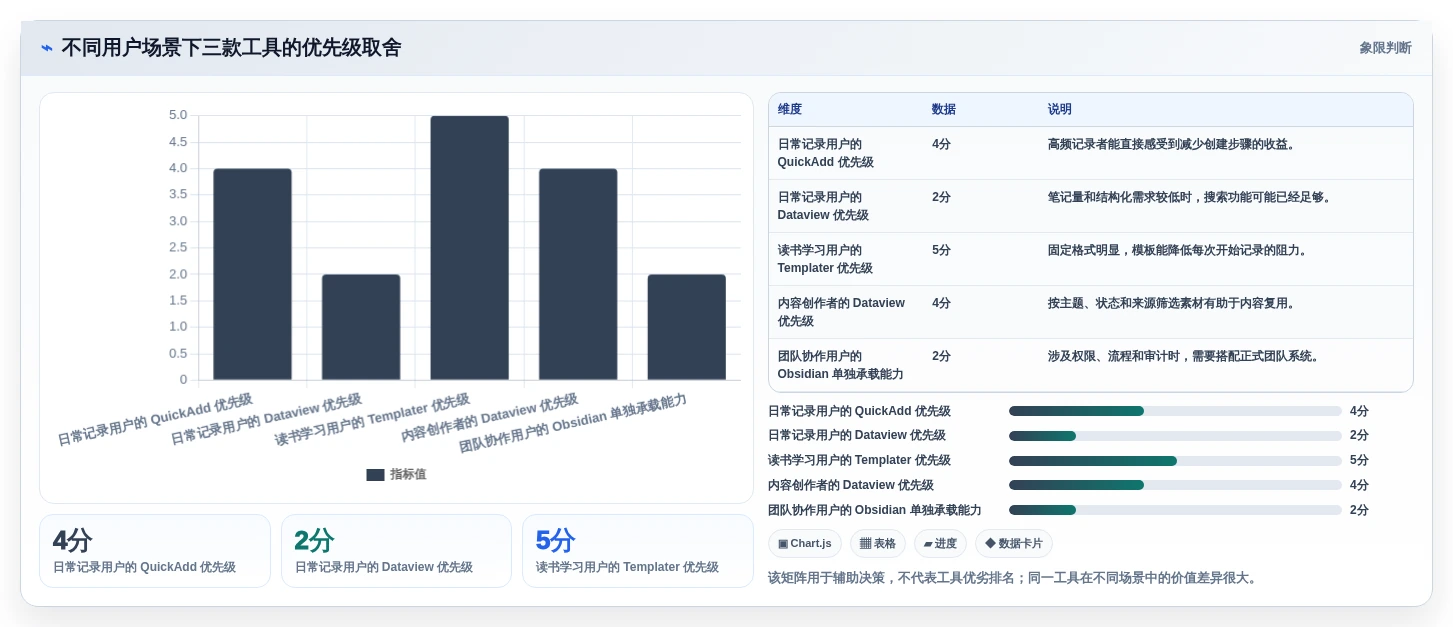Click the 日常记录用户的 QuickAdd progress bar
Viewport: 1453px width, 627px height.
(1175, 411)
